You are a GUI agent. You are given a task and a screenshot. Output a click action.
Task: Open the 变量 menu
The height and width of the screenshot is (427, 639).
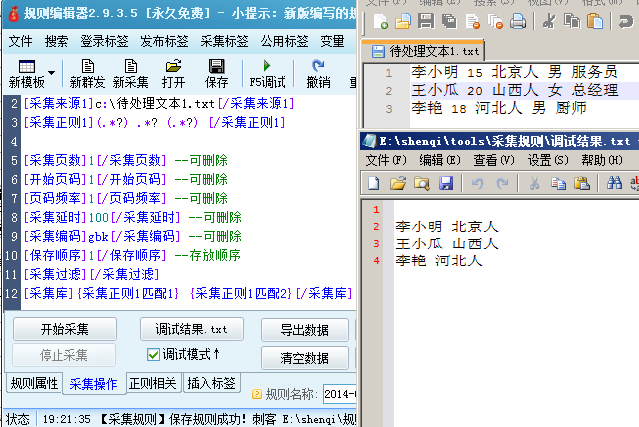pos(332,41)
